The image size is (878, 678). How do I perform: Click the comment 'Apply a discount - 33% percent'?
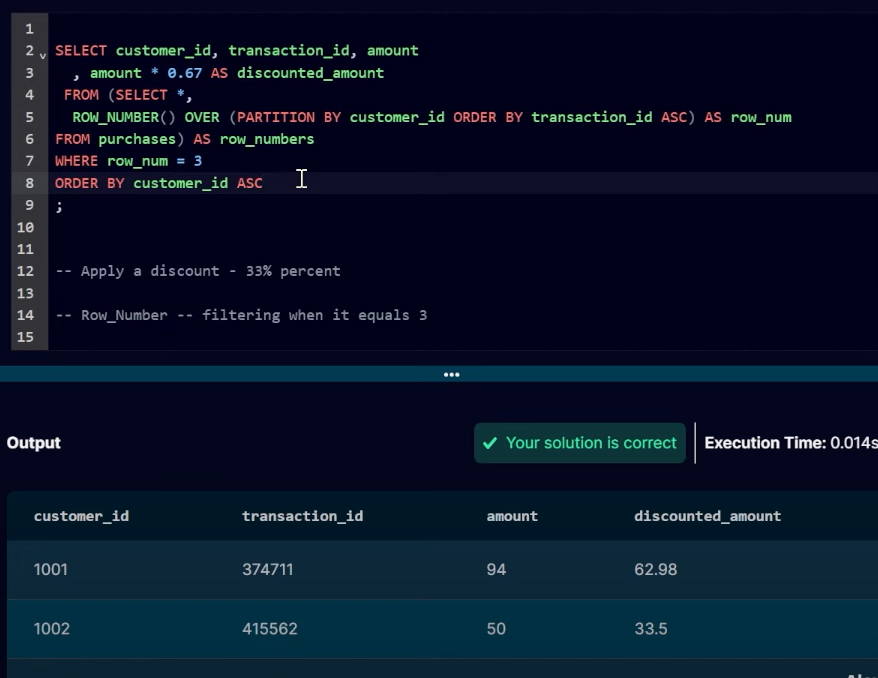pyautogui.click(x=198, y=272)
